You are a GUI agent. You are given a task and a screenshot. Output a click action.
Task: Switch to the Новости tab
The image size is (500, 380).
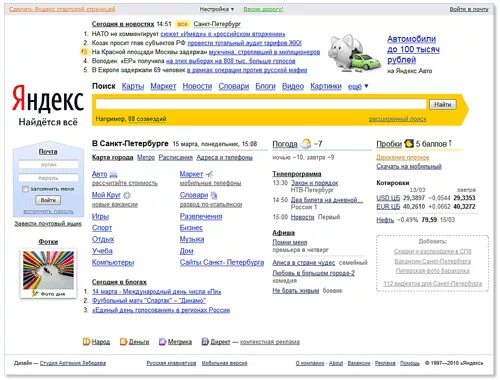point(197,86)
